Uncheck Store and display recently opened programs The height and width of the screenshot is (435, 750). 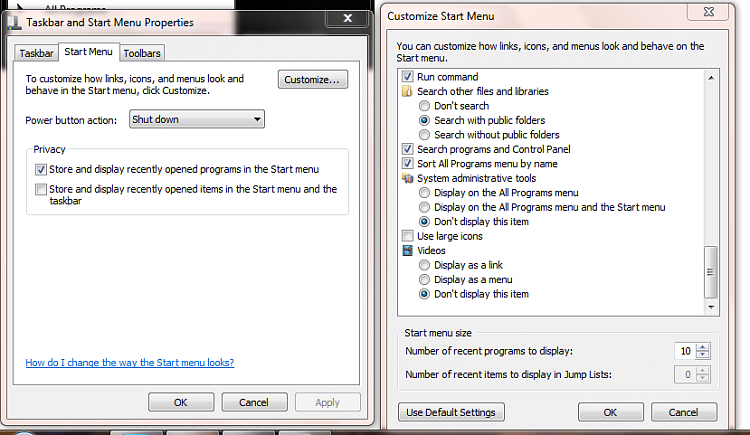(x=41, y=169)
